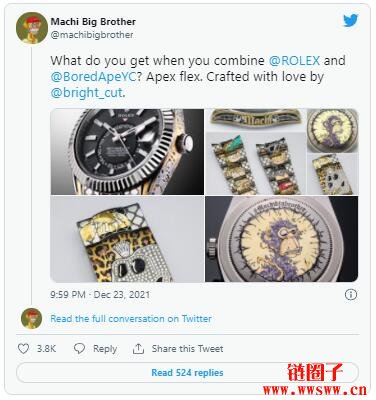This screenshot has width=376, height=400.
Task: Visit the @bright_cut profile mention
Action: pyautogui.click(x=87, y=93)
